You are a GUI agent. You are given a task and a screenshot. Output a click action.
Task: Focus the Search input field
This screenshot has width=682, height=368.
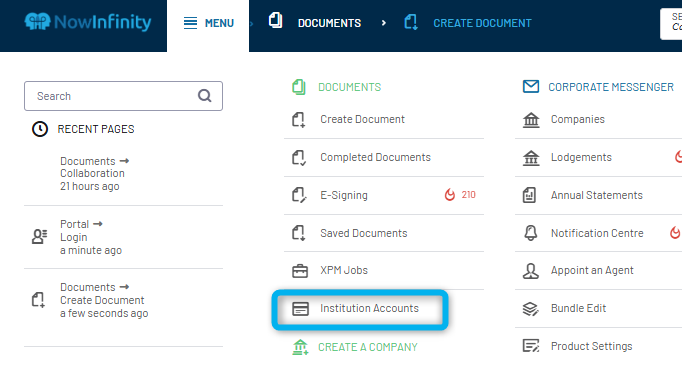click(x=124, y=96)
